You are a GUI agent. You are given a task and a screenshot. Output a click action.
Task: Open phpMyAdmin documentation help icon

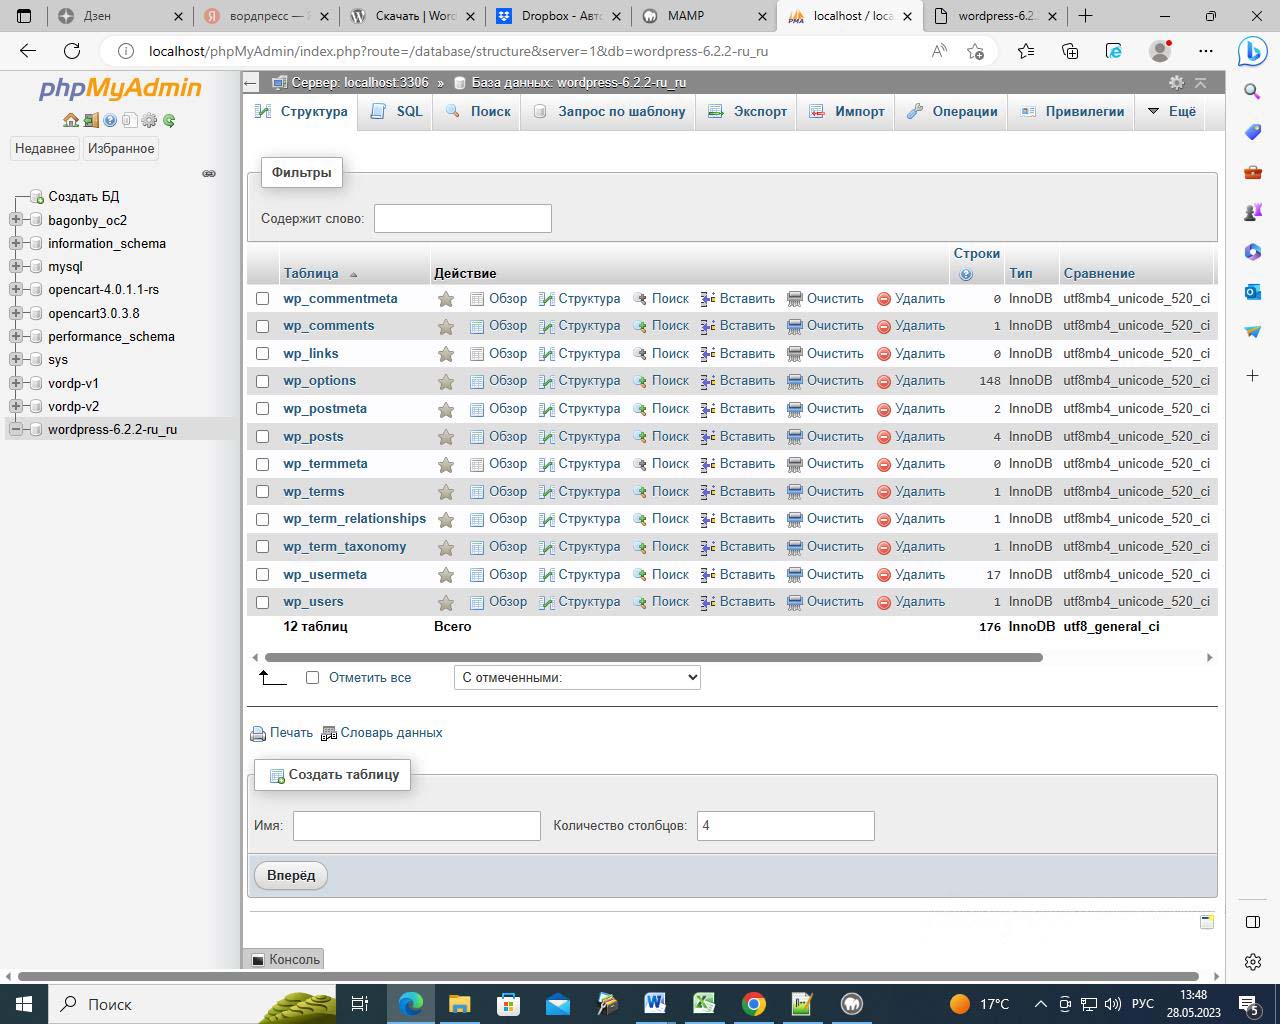pyautogui.click(x=110, y=120)
